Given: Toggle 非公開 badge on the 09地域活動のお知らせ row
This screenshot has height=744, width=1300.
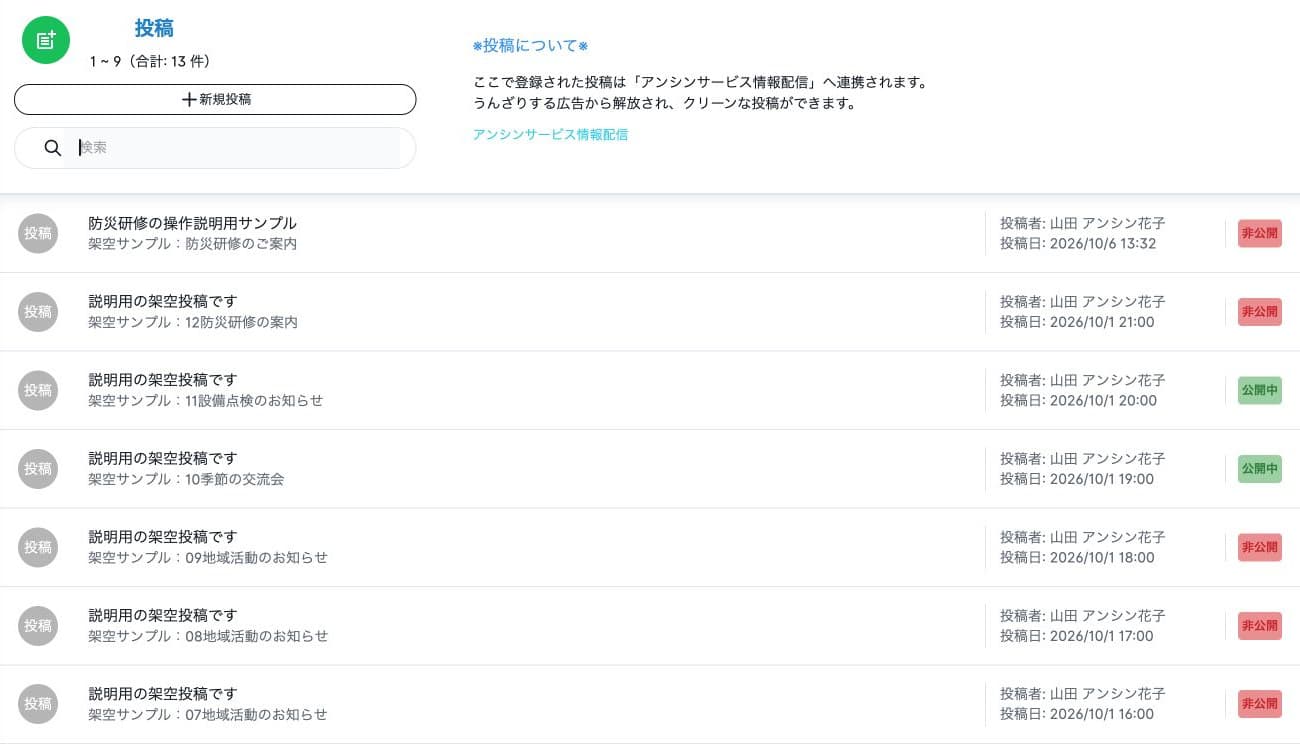Looking at the screenshot, I should coord(1260,547).
